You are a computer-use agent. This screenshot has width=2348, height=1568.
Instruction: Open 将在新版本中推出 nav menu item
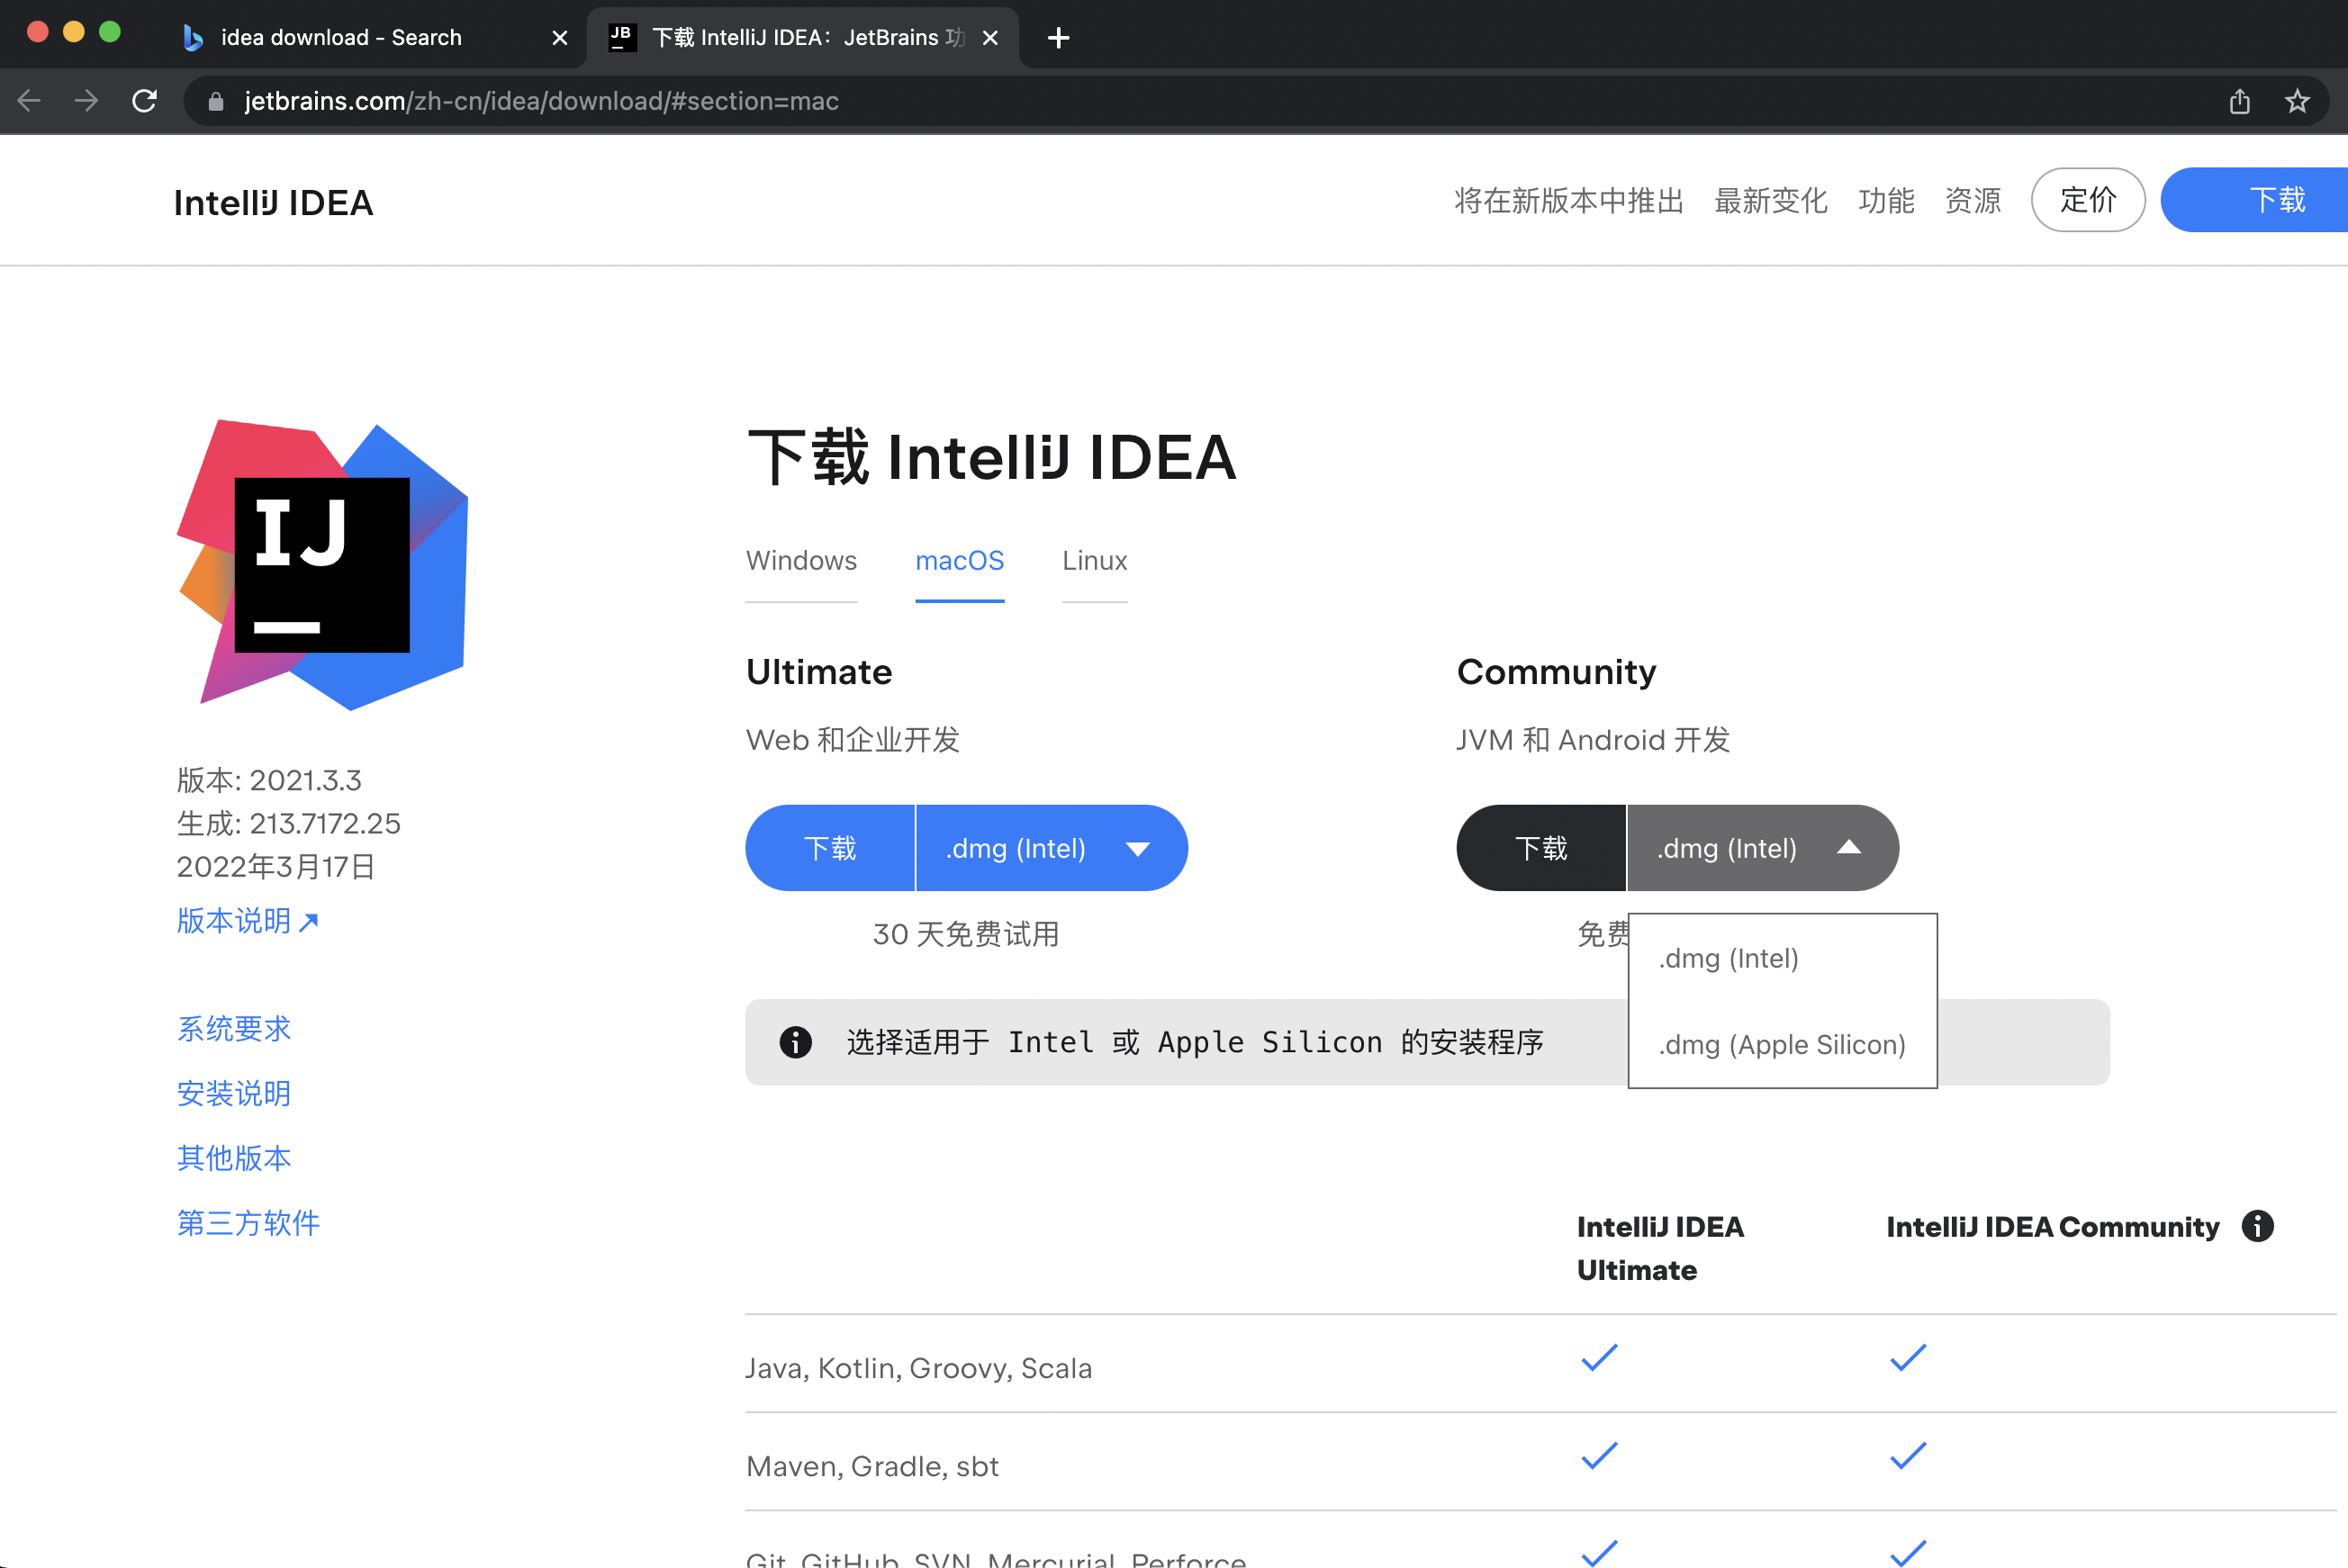pos(1568,201)
